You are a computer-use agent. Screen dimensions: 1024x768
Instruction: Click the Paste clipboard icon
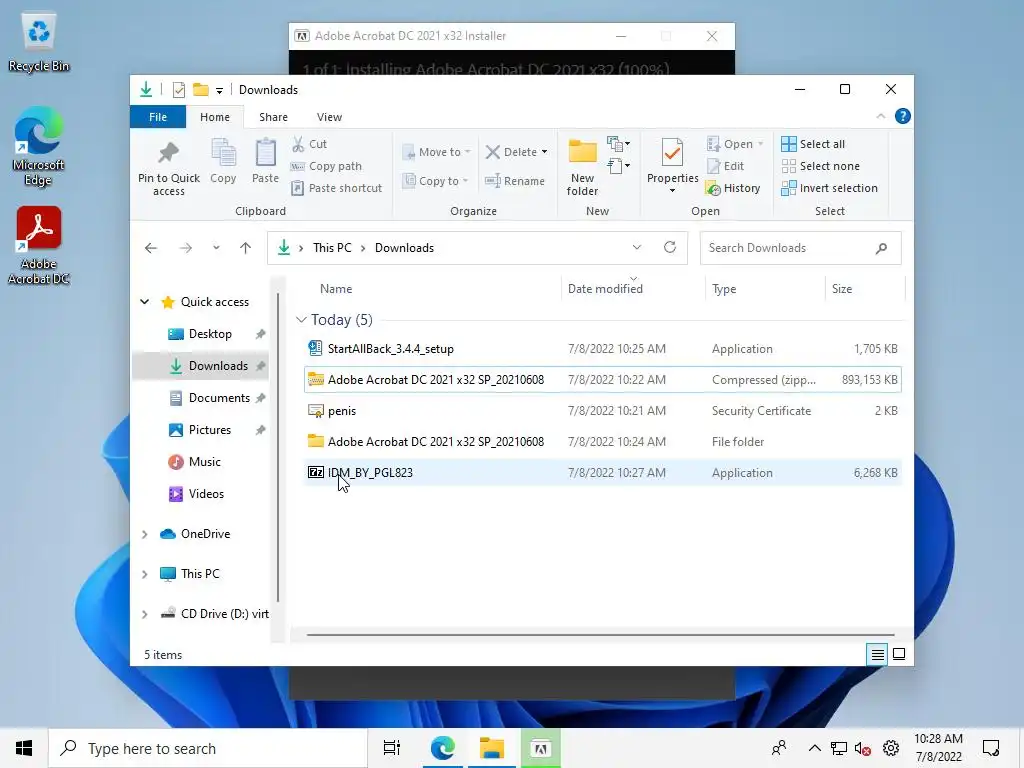point(265,153)
